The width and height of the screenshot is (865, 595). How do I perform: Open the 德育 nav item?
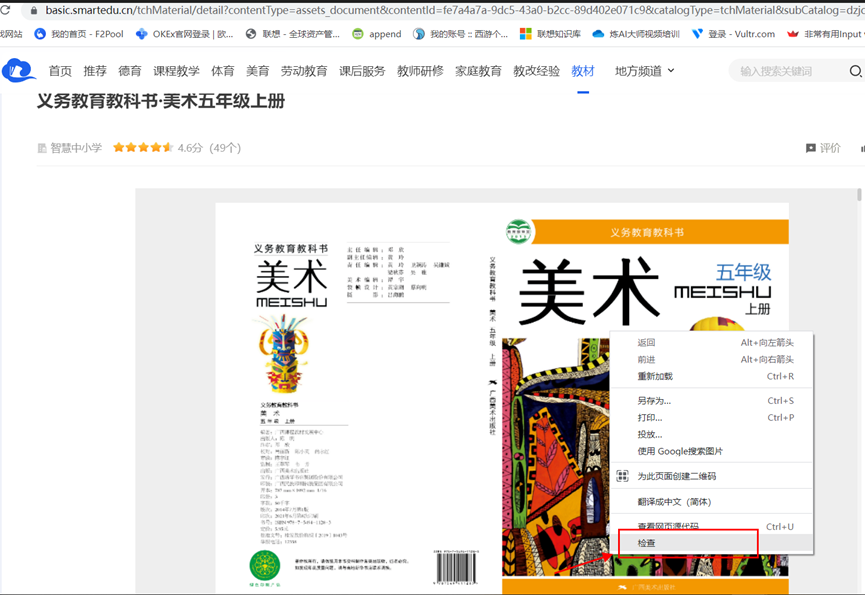point(130,71)
